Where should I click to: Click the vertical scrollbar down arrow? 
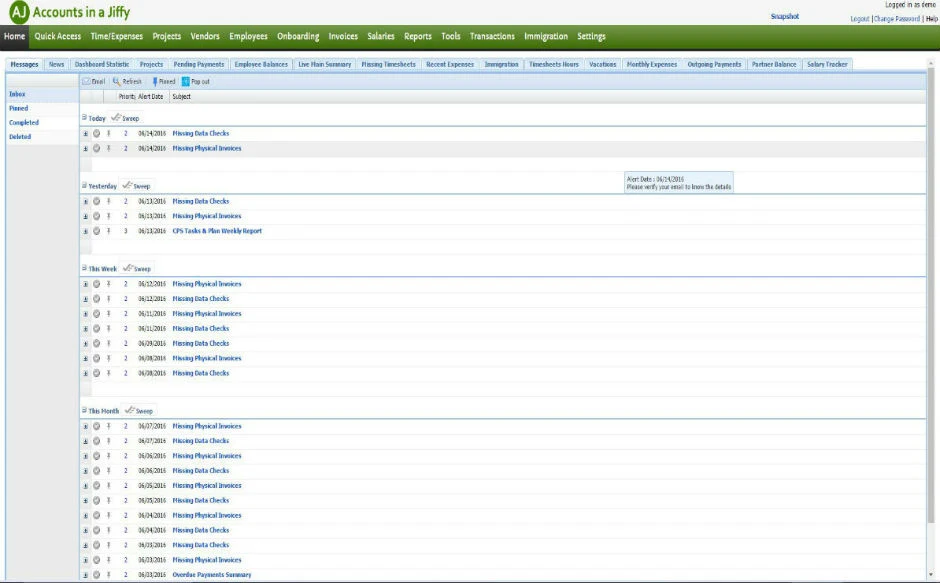coord(931,575)
